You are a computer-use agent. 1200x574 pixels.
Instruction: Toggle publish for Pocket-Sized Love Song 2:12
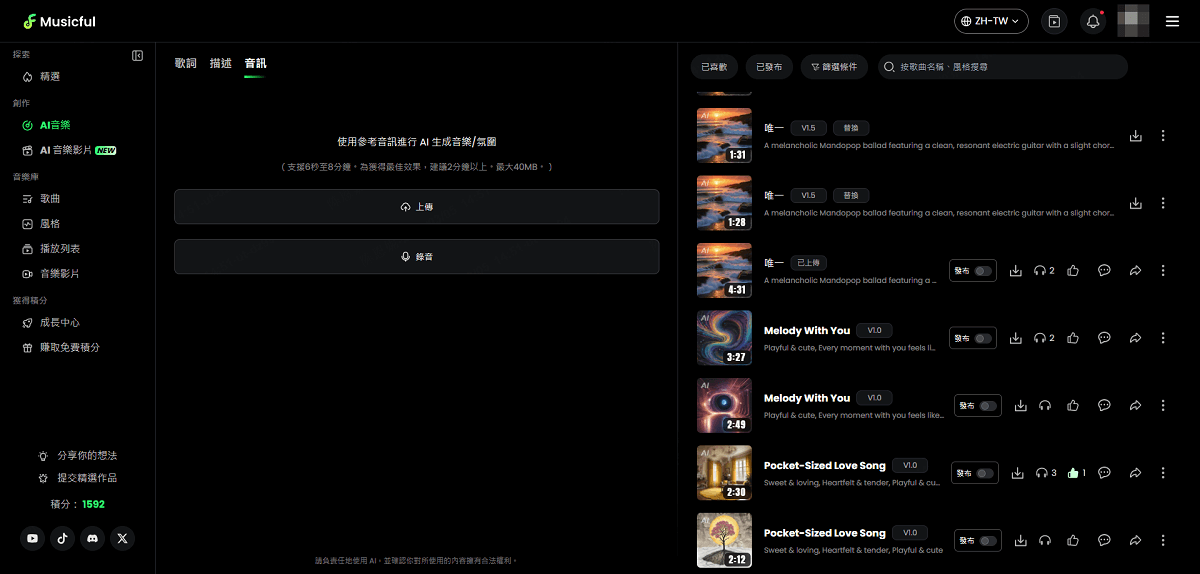(x=989, y=541)
